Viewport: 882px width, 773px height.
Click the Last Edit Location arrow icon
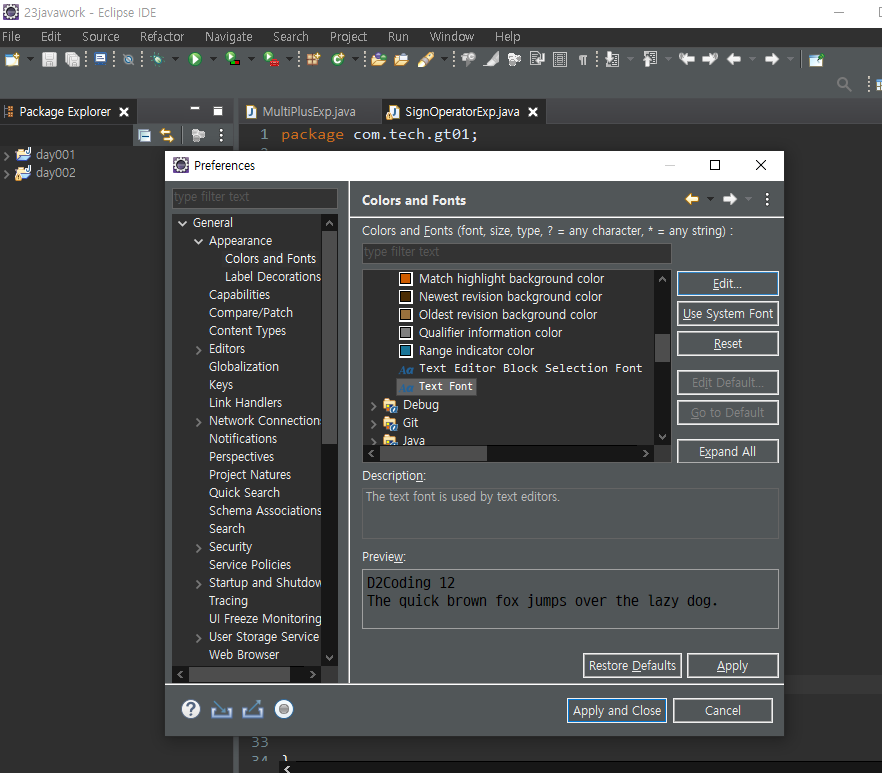pyautogui.click(x=686, y=59)
